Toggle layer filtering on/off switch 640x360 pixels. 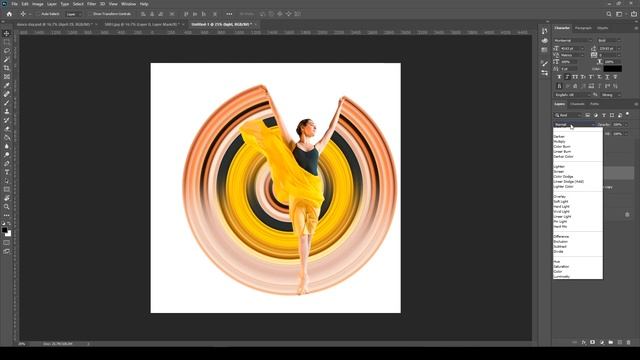(627, 114)
